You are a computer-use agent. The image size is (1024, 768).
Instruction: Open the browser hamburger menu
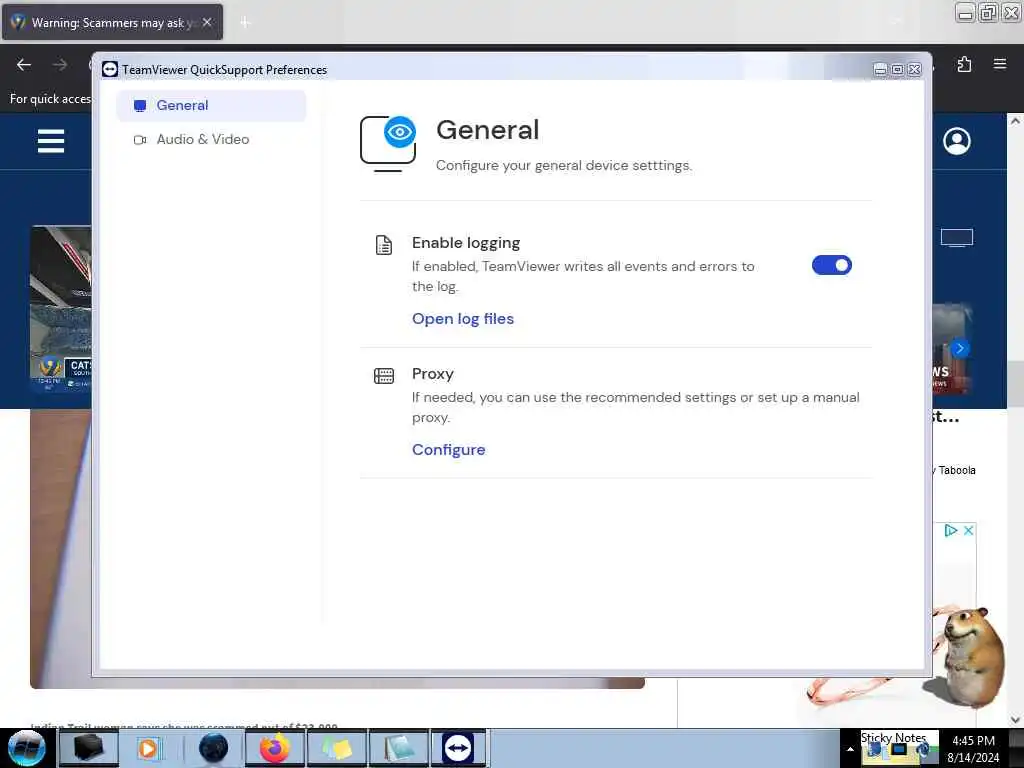tap(1000, 64)
